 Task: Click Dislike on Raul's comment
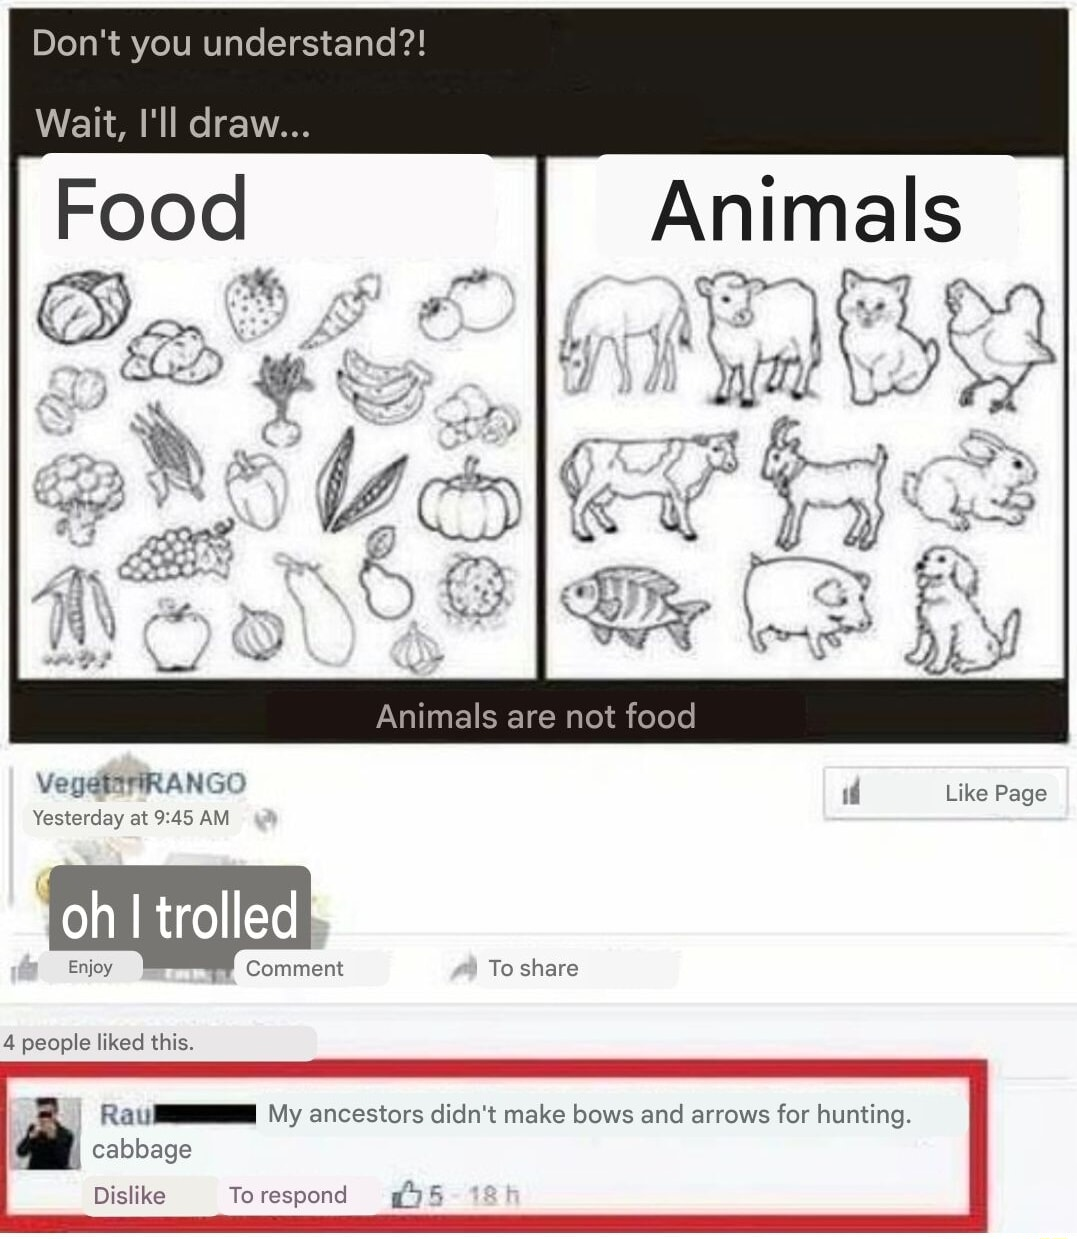click(129, 1195)
